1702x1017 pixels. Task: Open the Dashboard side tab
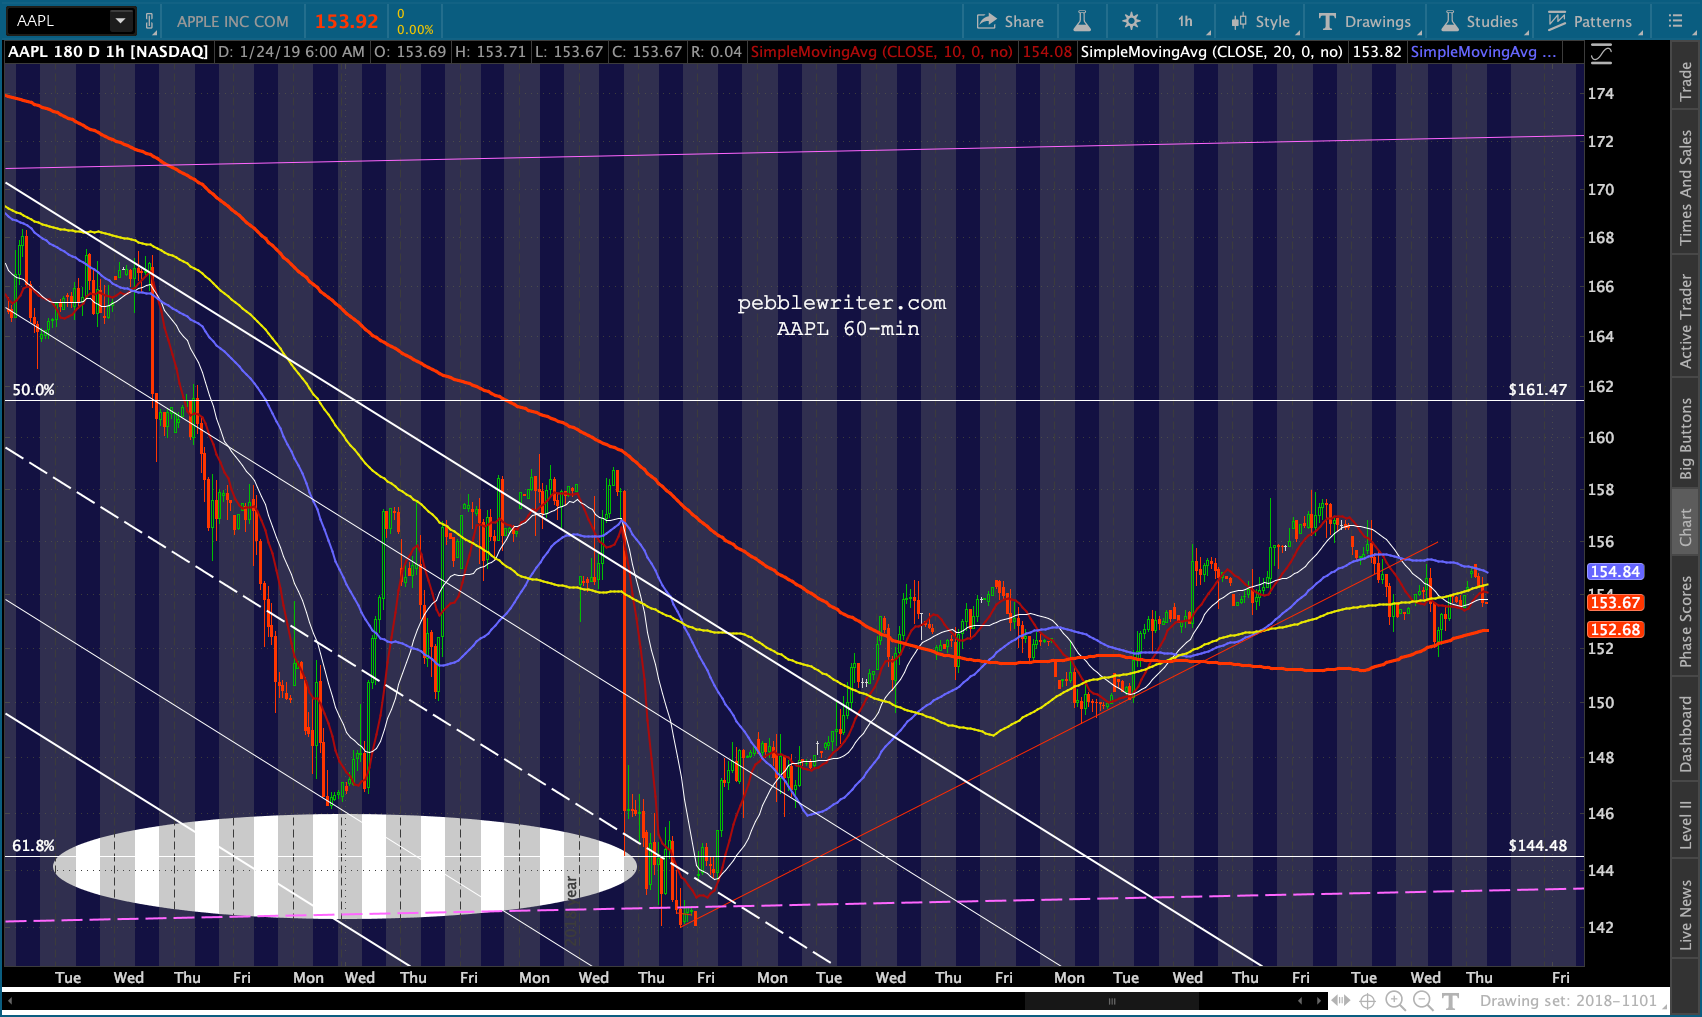coord(1686,734)
